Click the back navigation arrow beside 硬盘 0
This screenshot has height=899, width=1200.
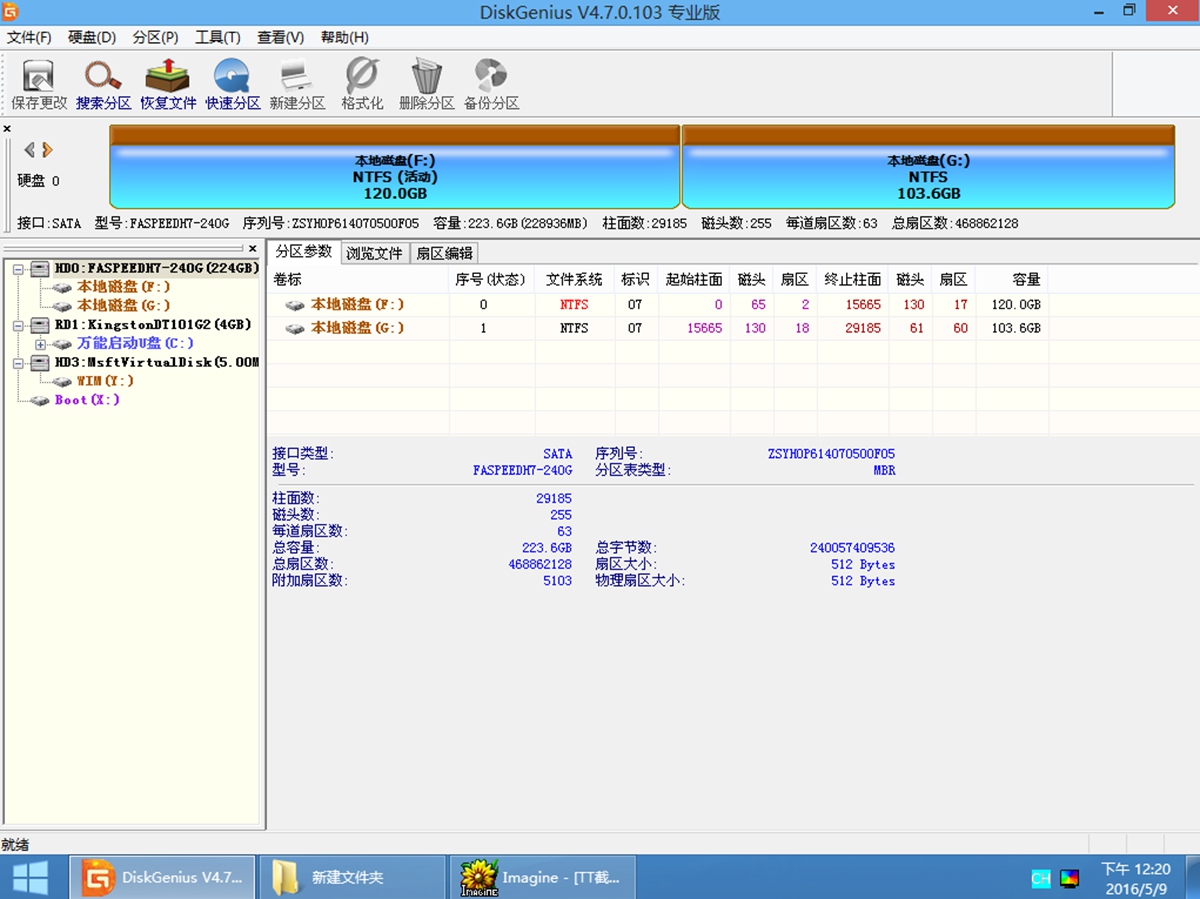pos(28,149)
